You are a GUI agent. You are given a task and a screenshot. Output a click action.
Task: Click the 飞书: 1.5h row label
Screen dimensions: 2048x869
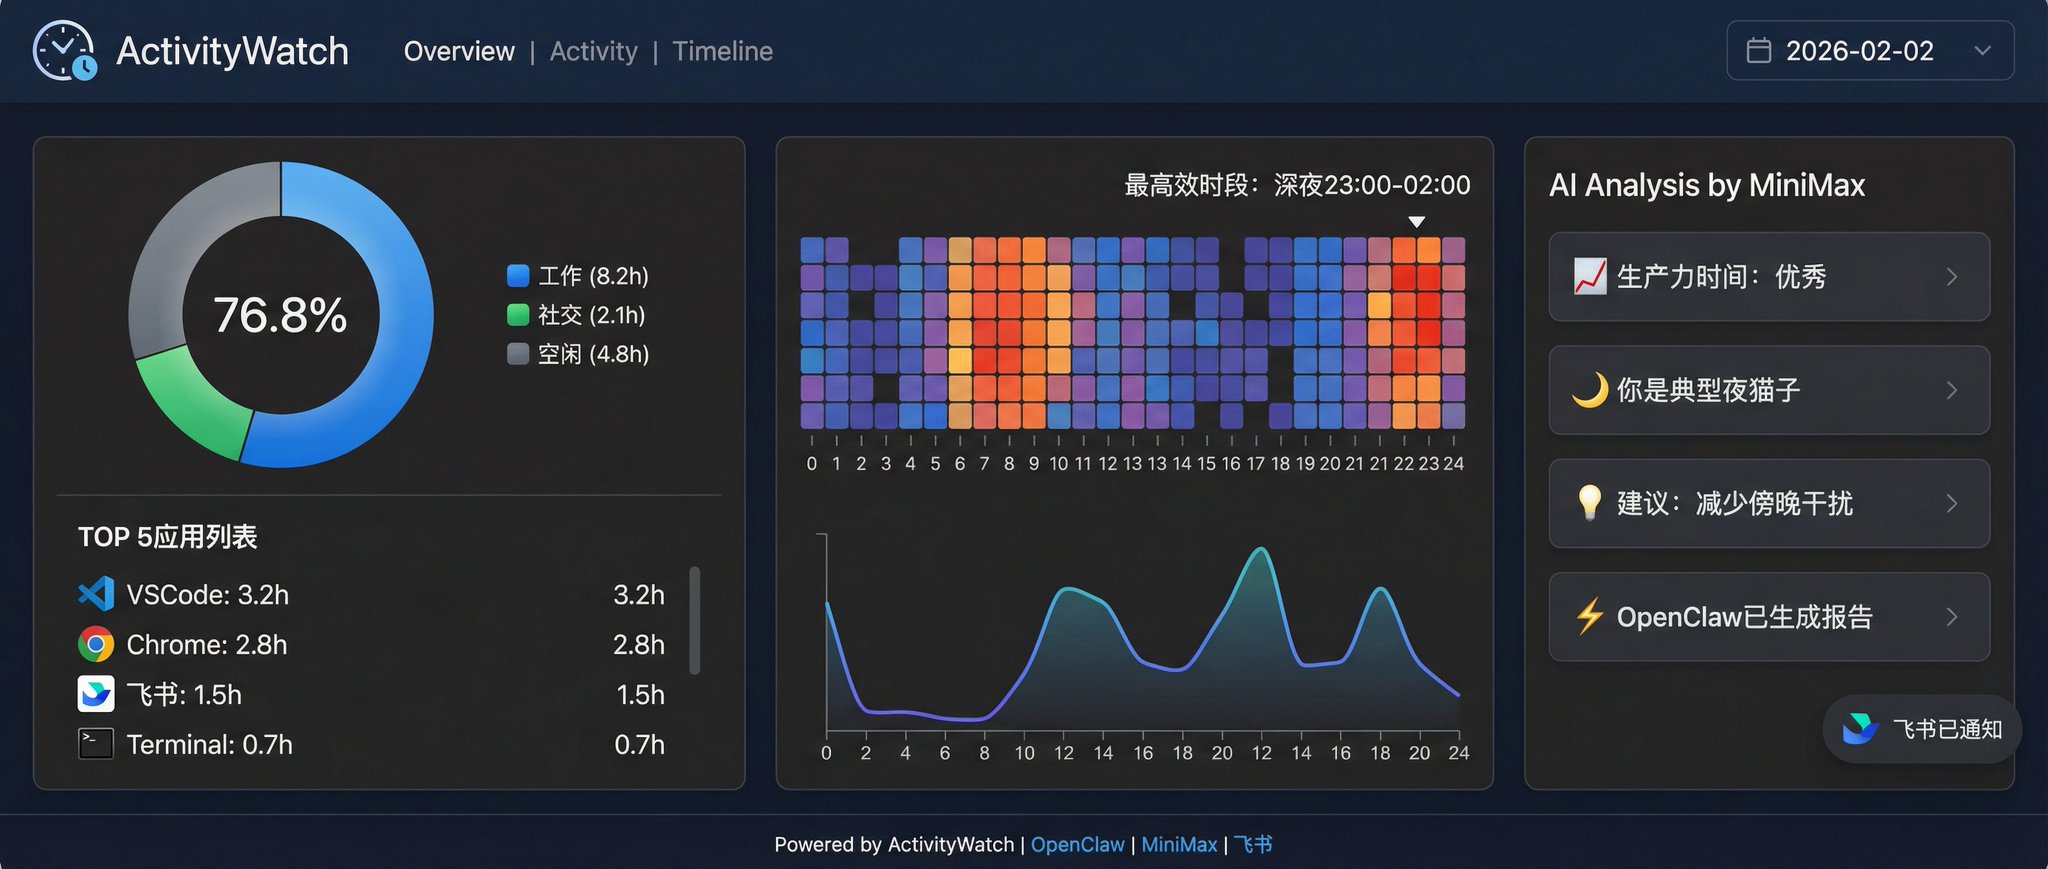click(184, 694)
